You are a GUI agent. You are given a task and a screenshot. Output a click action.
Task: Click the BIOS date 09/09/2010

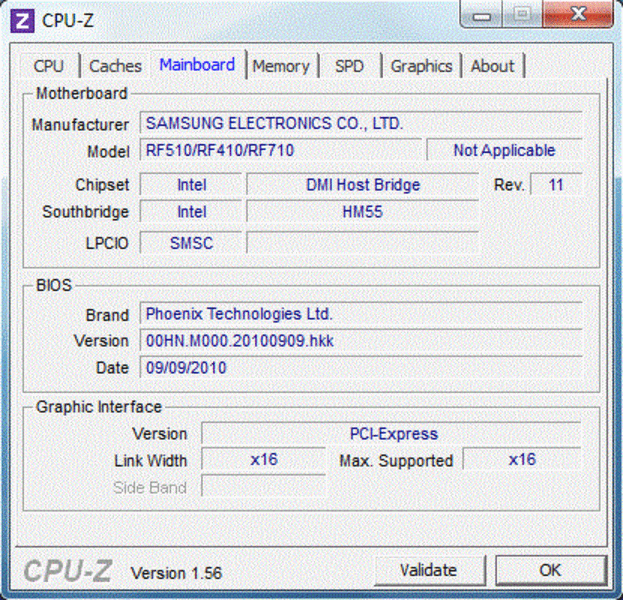[361, 368]
